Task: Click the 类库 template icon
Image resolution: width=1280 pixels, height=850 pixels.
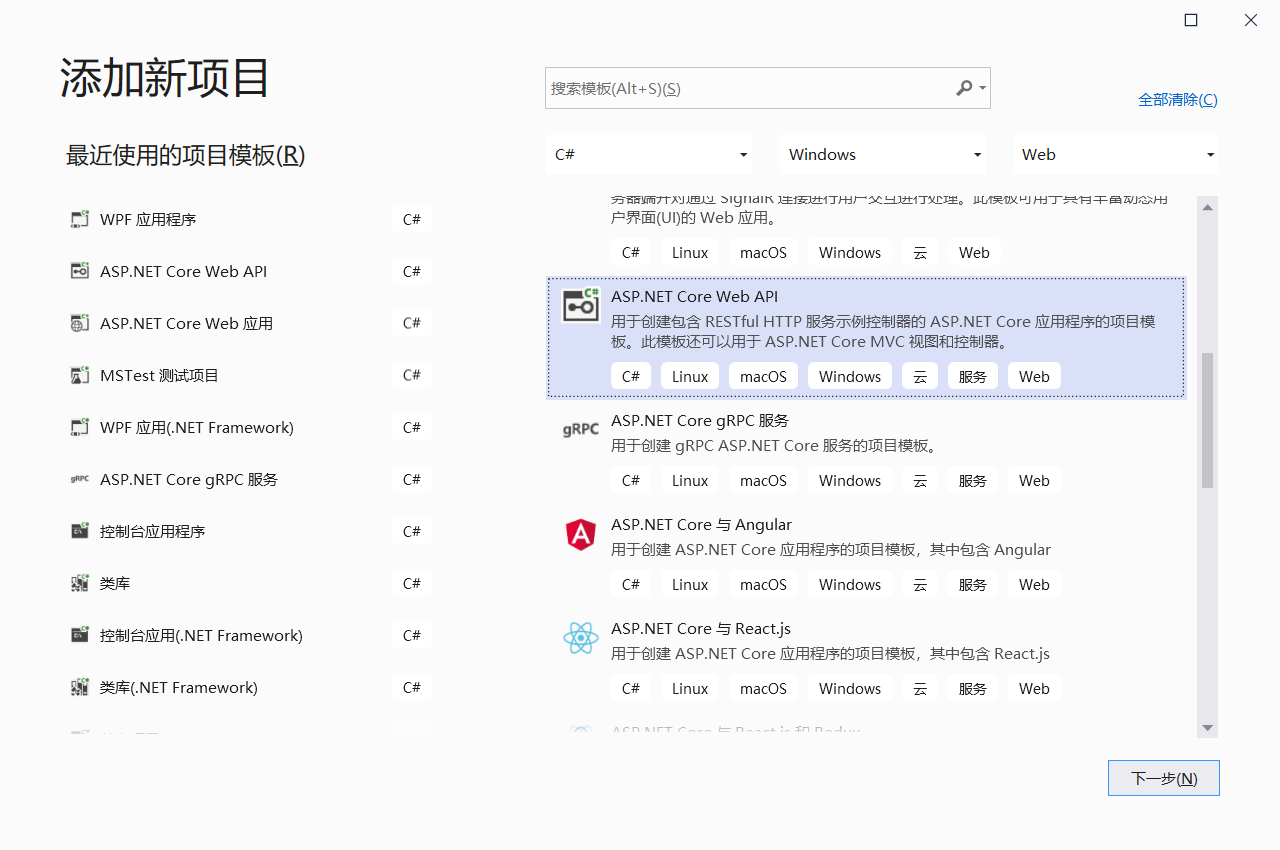Action: [x=80, y=583]
